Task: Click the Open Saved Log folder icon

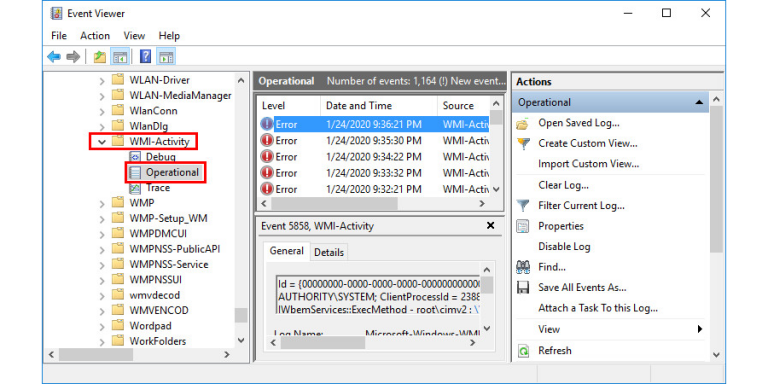Action: click(x=523, y=124)
